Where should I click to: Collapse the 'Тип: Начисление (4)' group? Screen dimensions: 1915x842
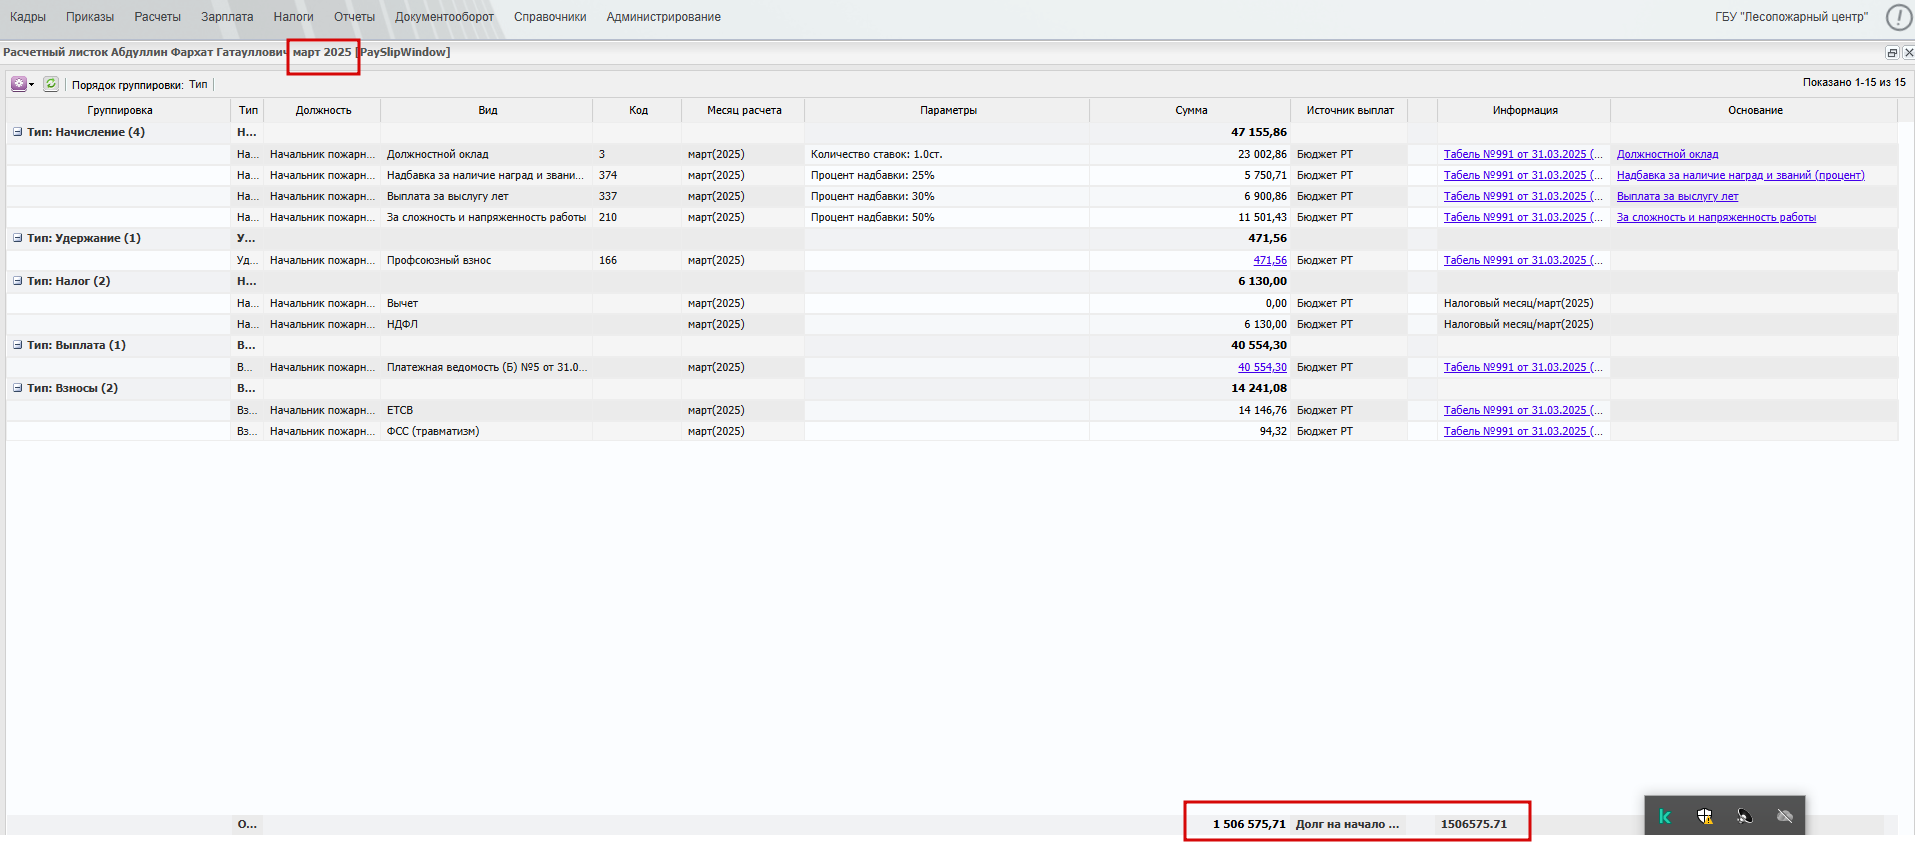point(17,132)
